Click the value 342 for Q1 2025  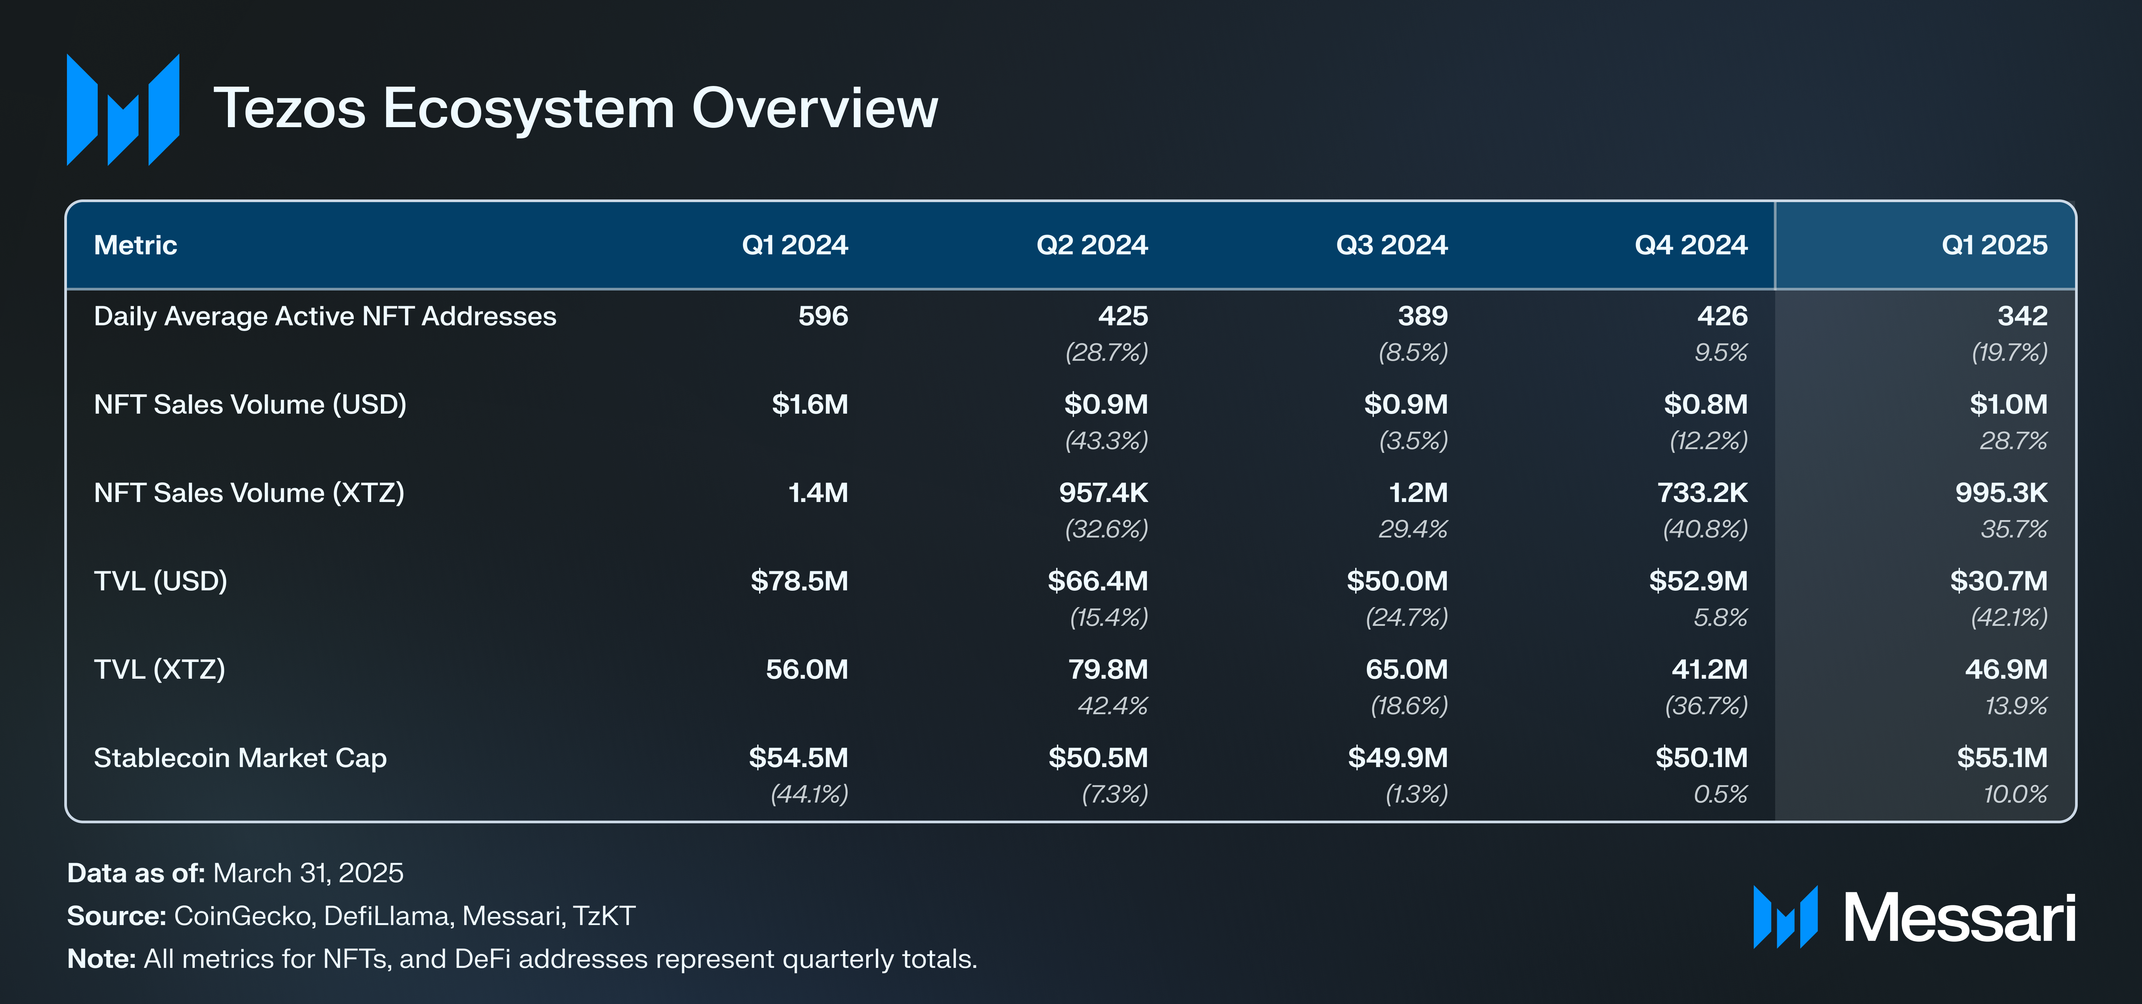point(2023,316)
